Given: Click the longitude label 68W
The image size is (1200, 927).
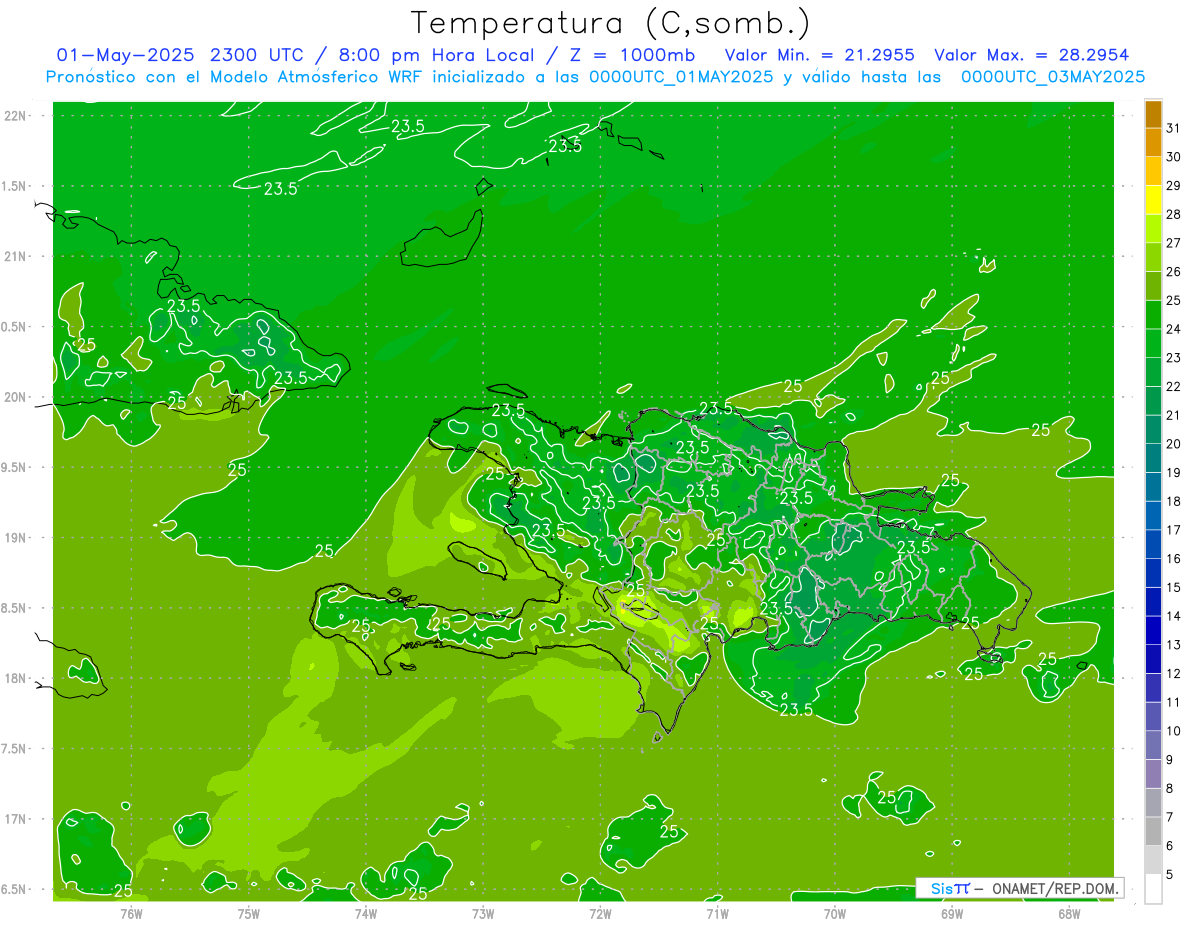Looking at the screenshot, I should 1069,914.
